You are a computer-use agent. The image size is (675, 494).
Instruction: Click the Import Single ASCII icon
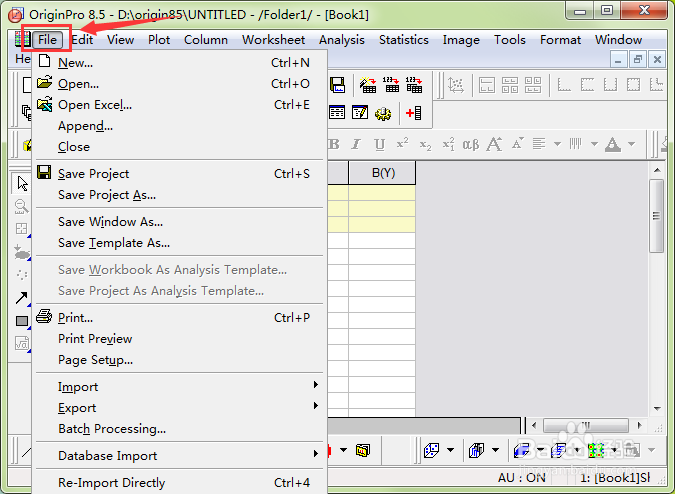click(391, 85)
